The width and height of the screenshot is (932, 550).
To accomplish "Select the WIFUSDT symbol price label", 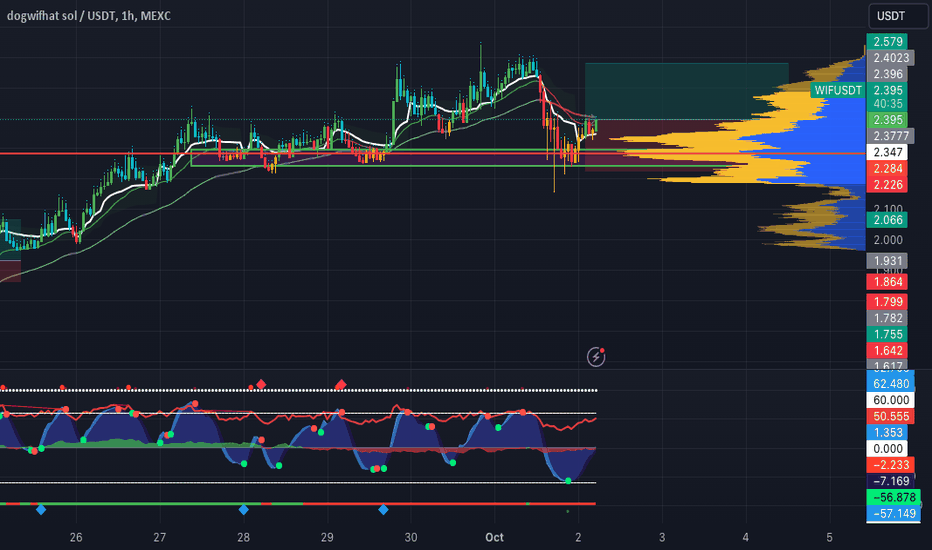I will pyautogui.click(x=837, y=90).
